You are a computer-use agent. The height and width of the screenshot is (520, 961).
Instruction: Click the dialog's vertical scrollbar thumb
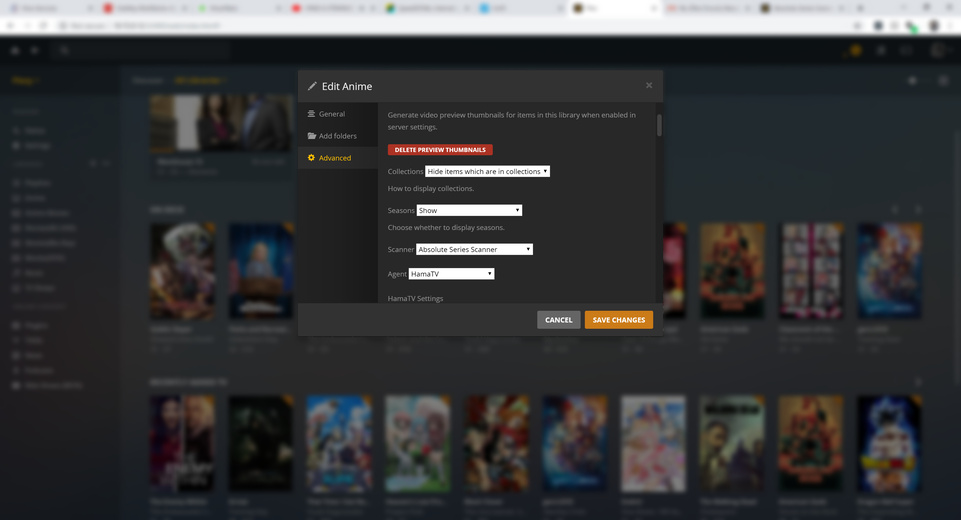[x=659, y=125]
